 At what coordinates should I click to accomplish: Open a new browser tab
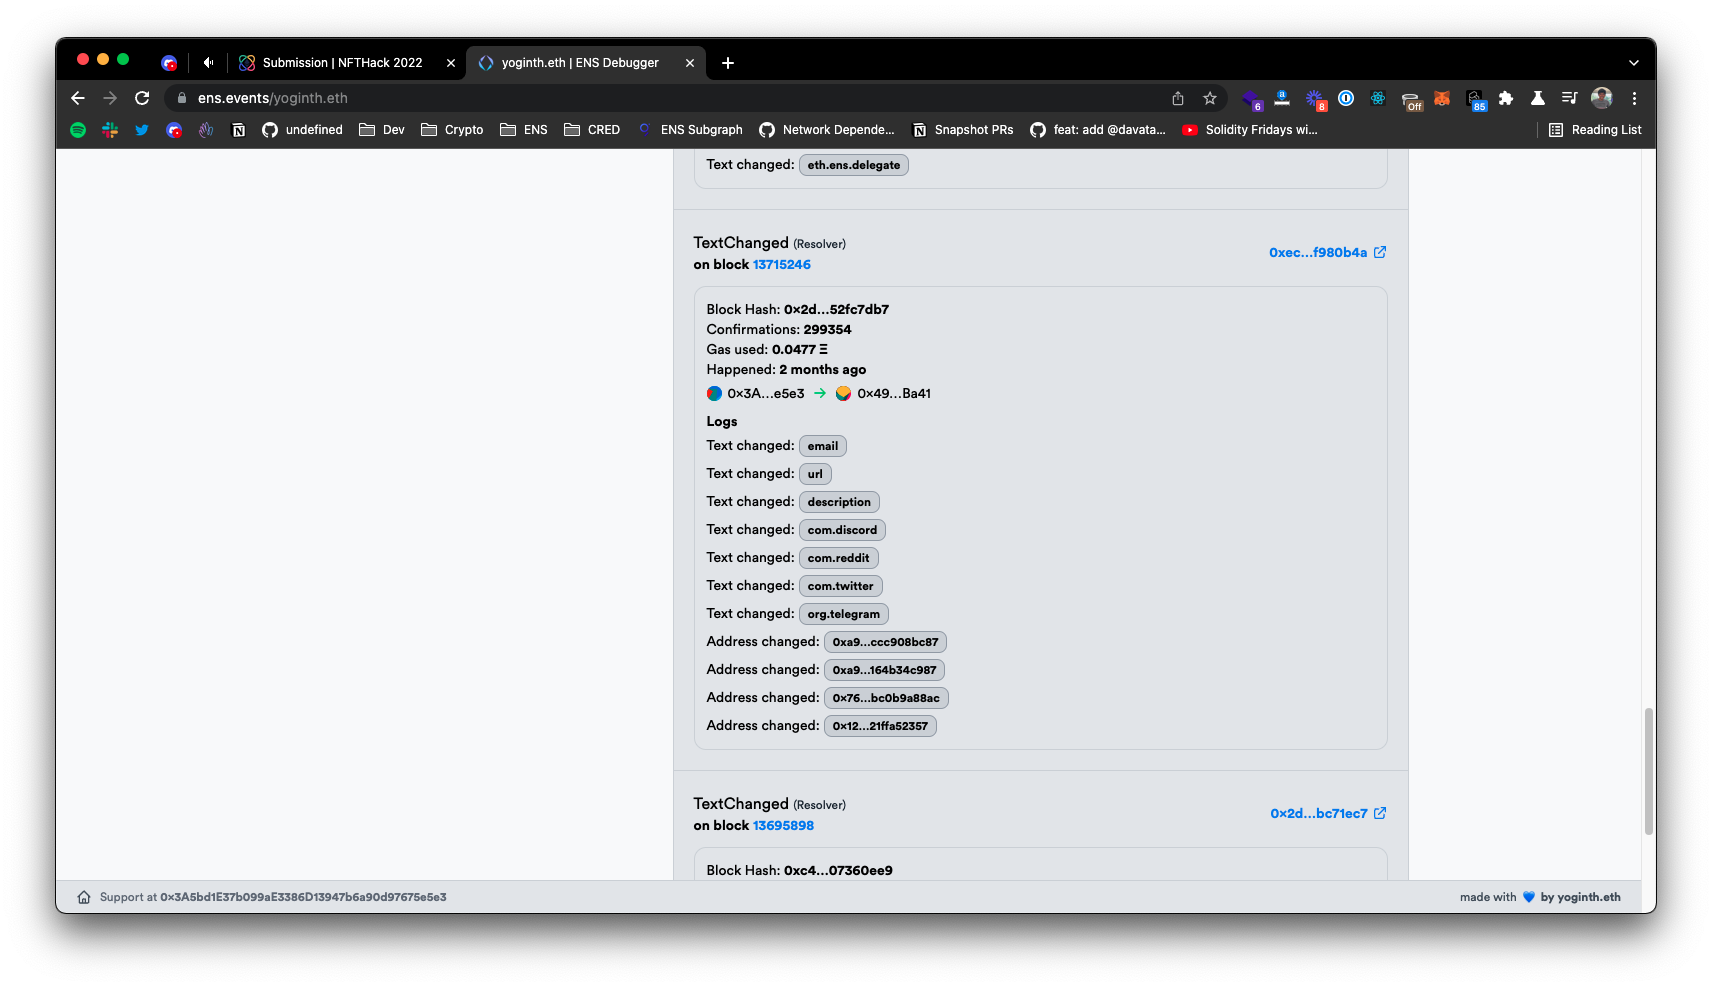point(728,63)
